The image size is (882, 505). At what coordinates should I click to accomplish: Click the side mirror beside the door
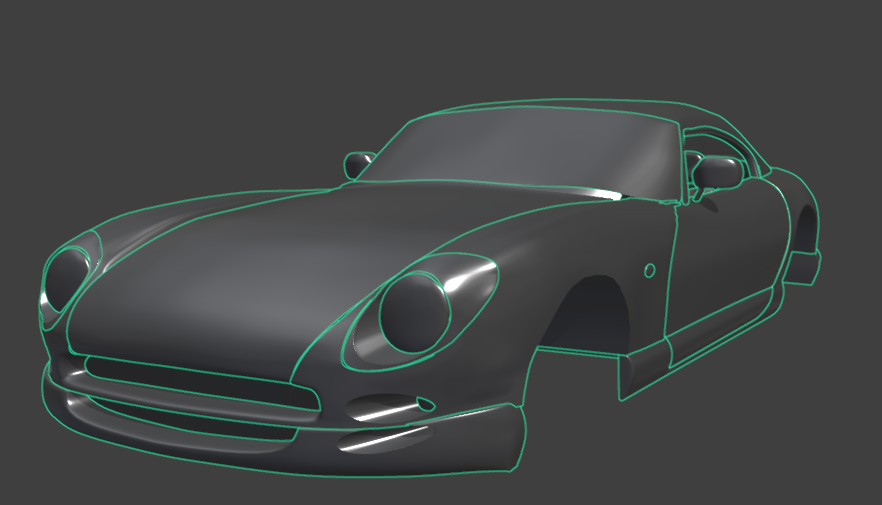(716, 172)
